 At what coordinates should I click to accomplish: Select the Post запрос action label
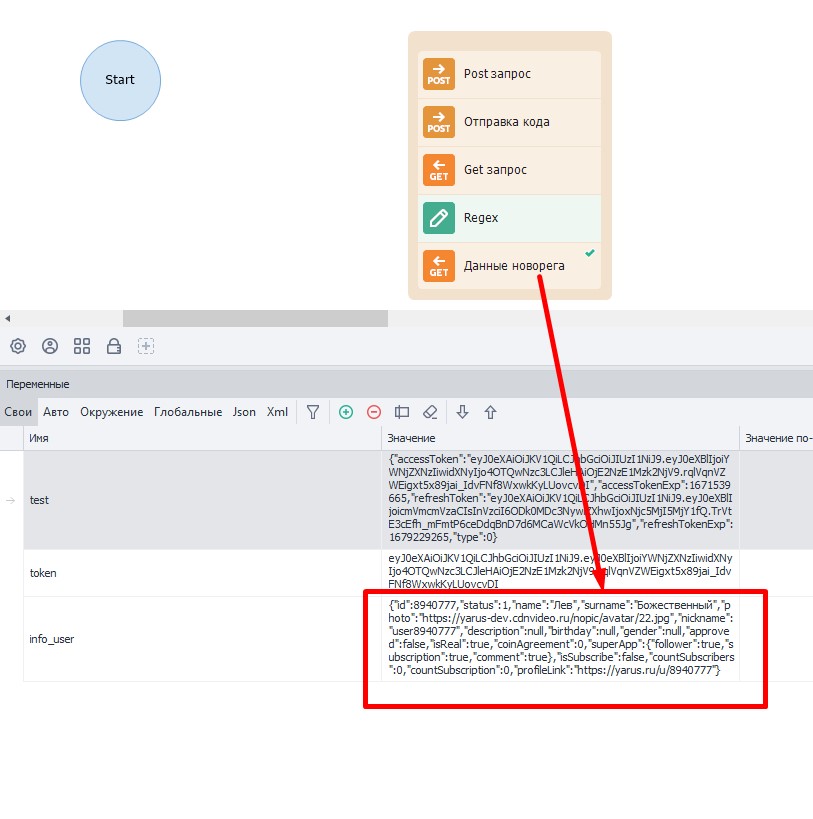(497, 74)
